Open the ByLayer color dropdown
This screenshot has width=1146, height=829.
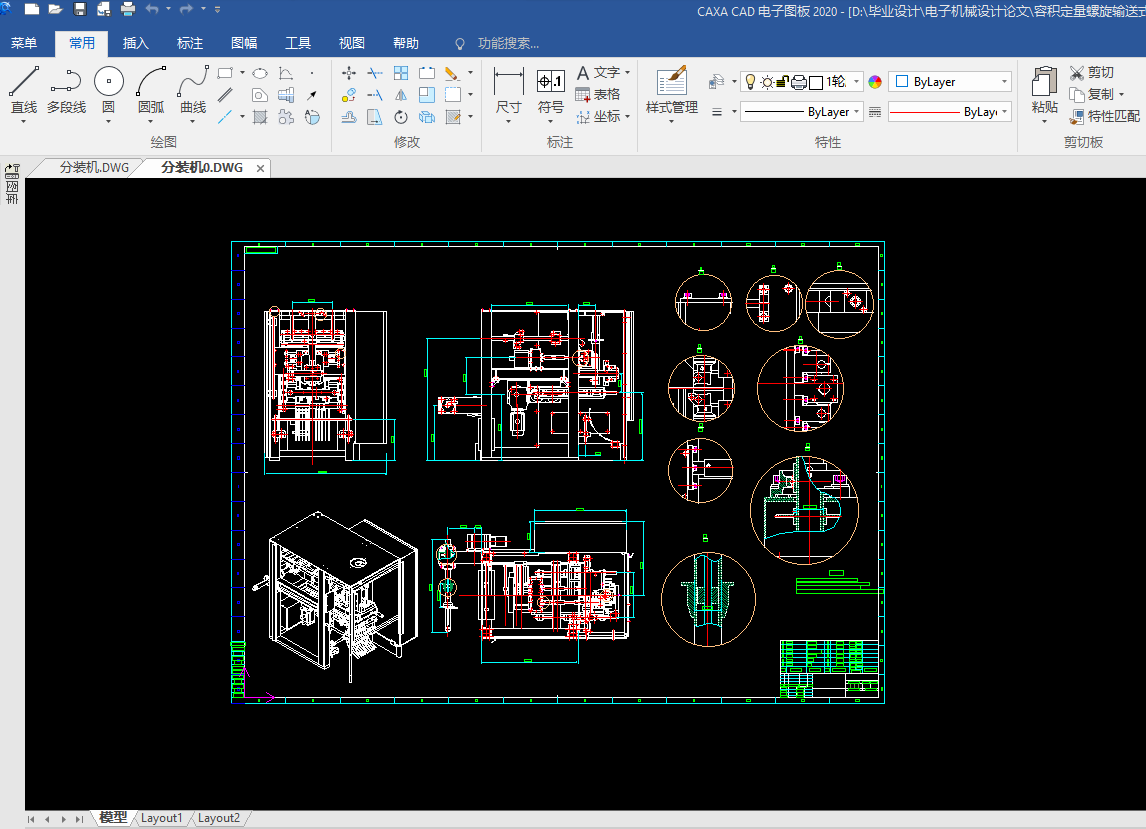coord(1004,82)
